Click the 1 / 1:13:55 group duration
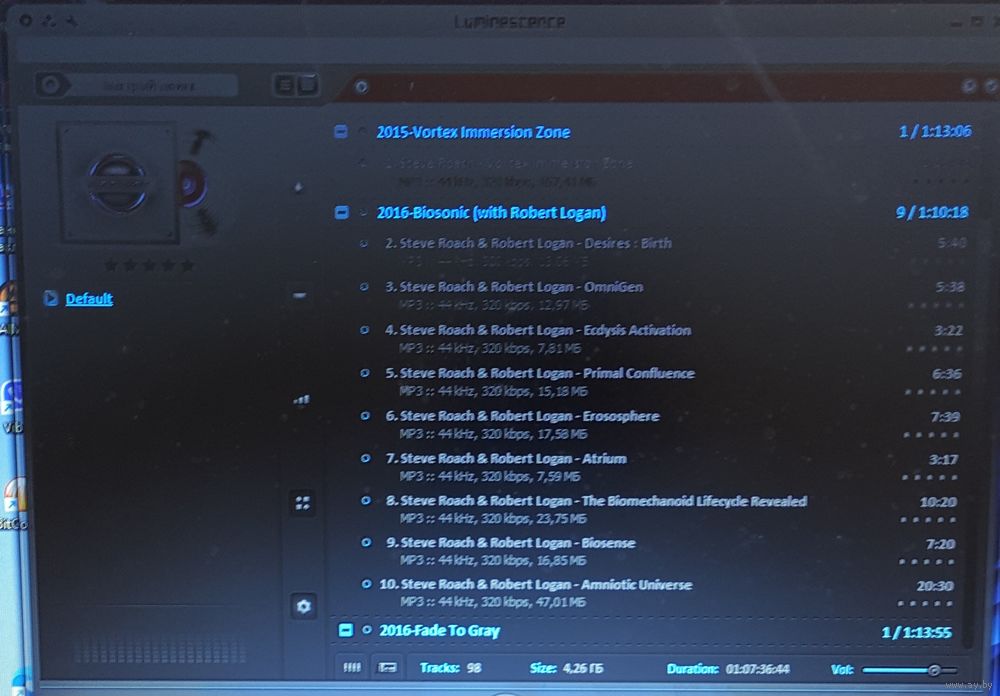Image resolution: width=1000 pixels, height=696 pixels. click(x=917, y=632)
